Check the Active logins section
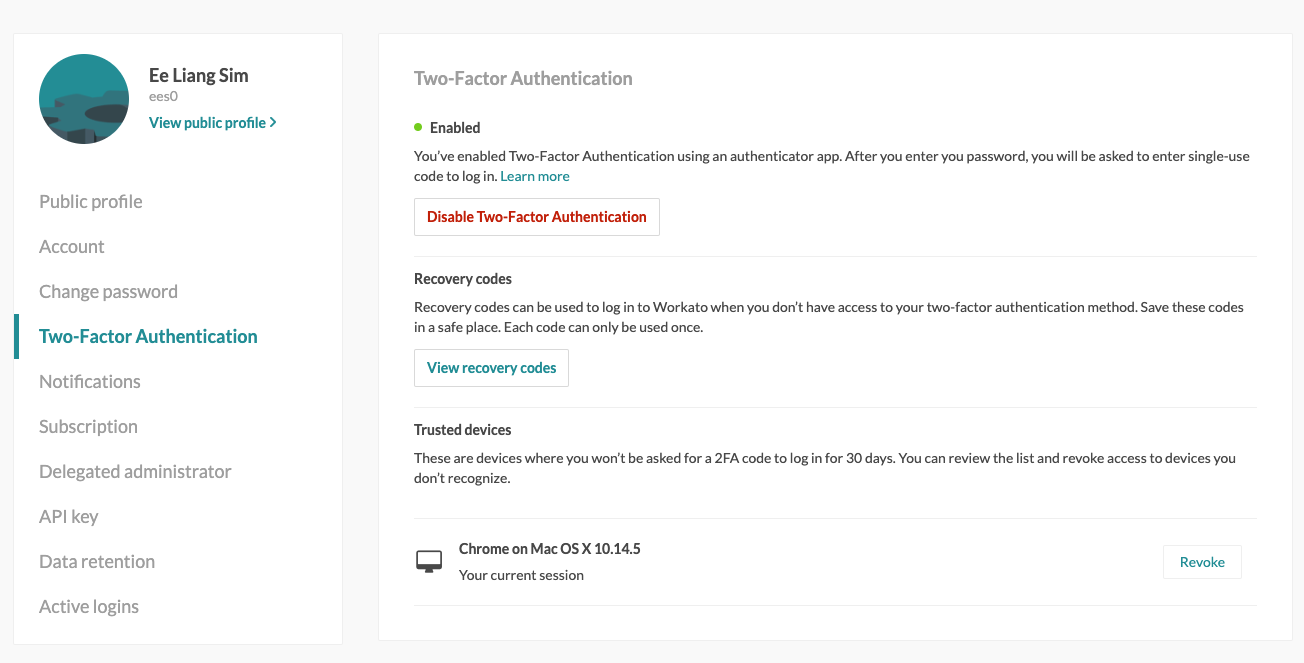Screen dimensions: 1304x663 click(89, 606)
